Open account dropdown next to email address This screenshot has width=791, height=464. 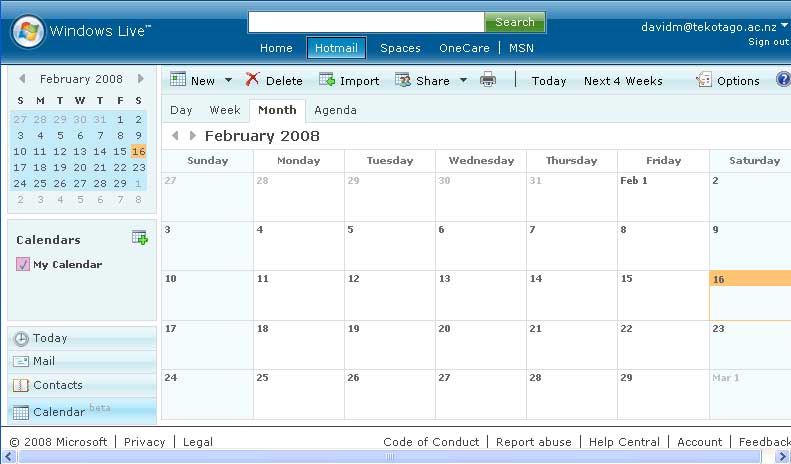coord(784,25)
